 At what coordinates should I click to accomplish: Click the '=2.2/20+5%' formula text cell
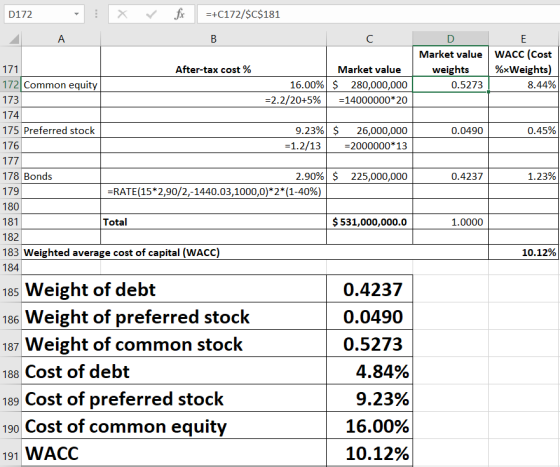(x=213, y=100)
